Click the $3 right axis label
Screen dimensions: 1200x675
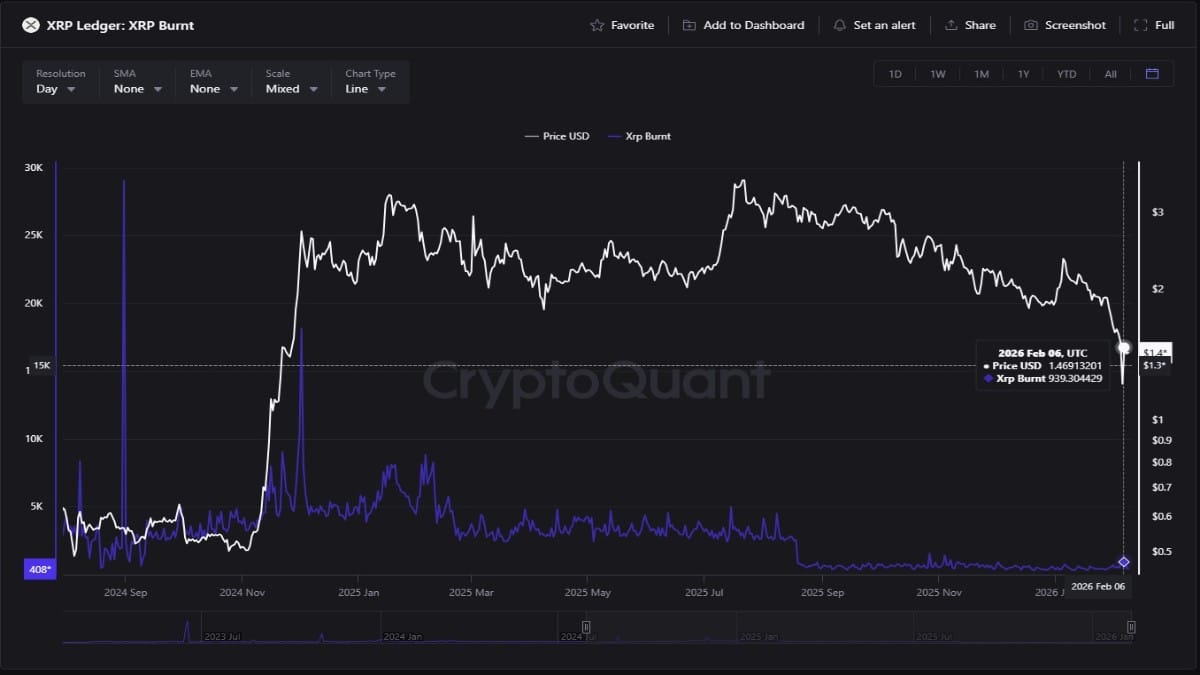pyautogui.click(x=1158, y=212)
